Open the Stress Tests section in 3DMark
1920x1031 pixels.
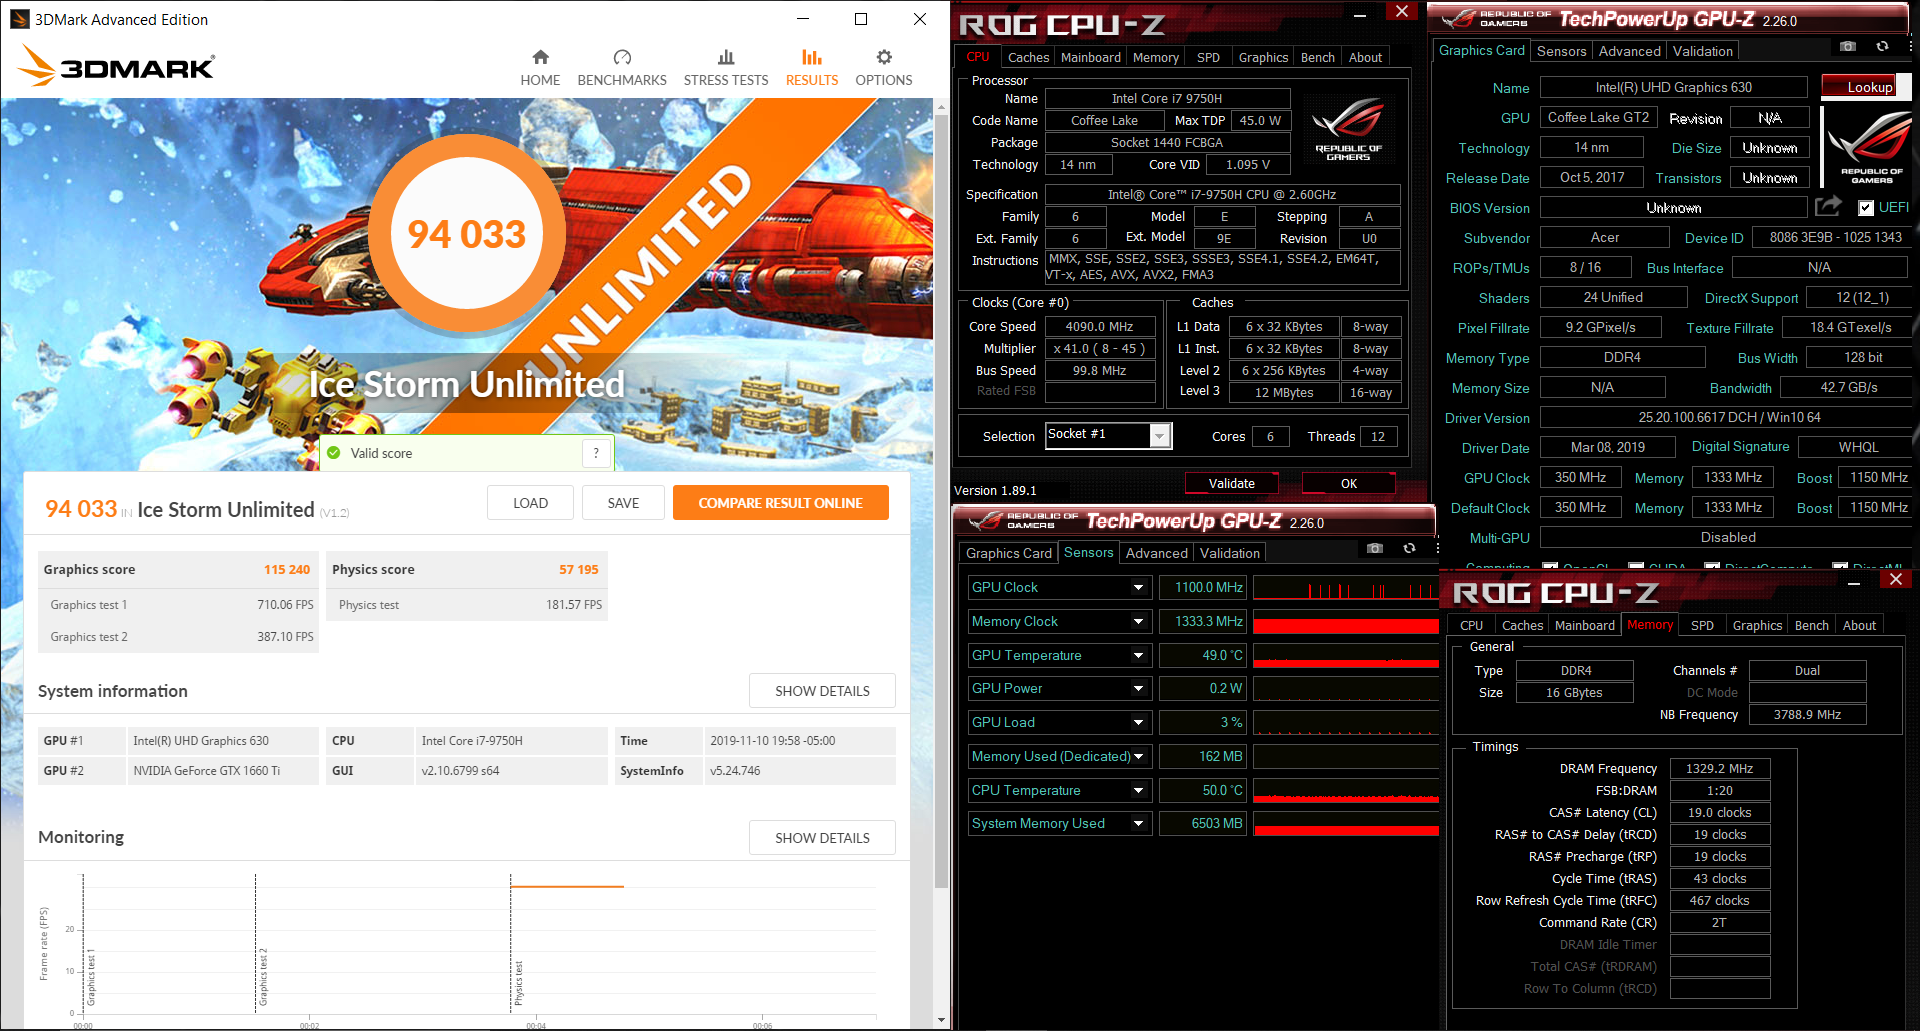tap(726, 68)
